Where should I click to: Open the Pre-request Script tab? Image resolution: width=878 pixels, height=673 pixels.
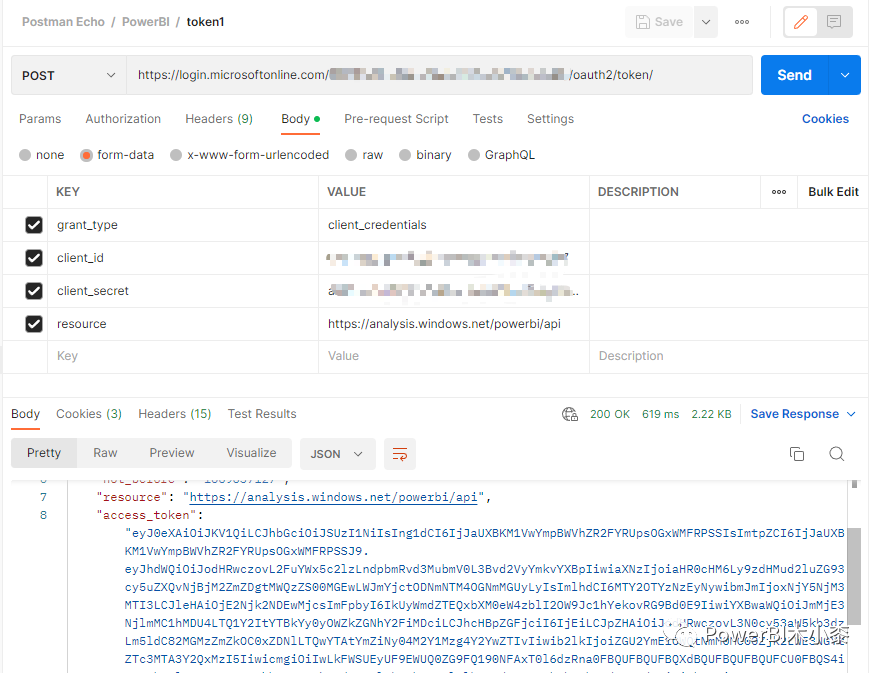[396, 119]
